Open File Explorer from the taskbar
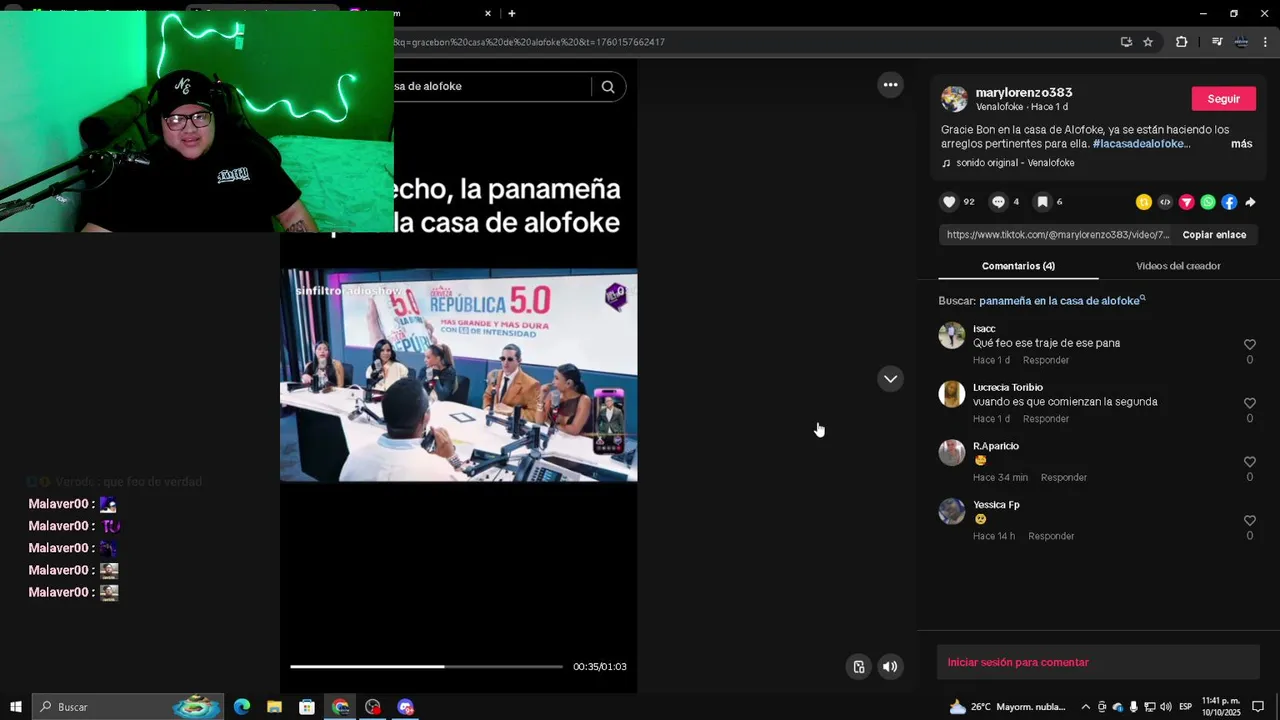 pos(274,707)
